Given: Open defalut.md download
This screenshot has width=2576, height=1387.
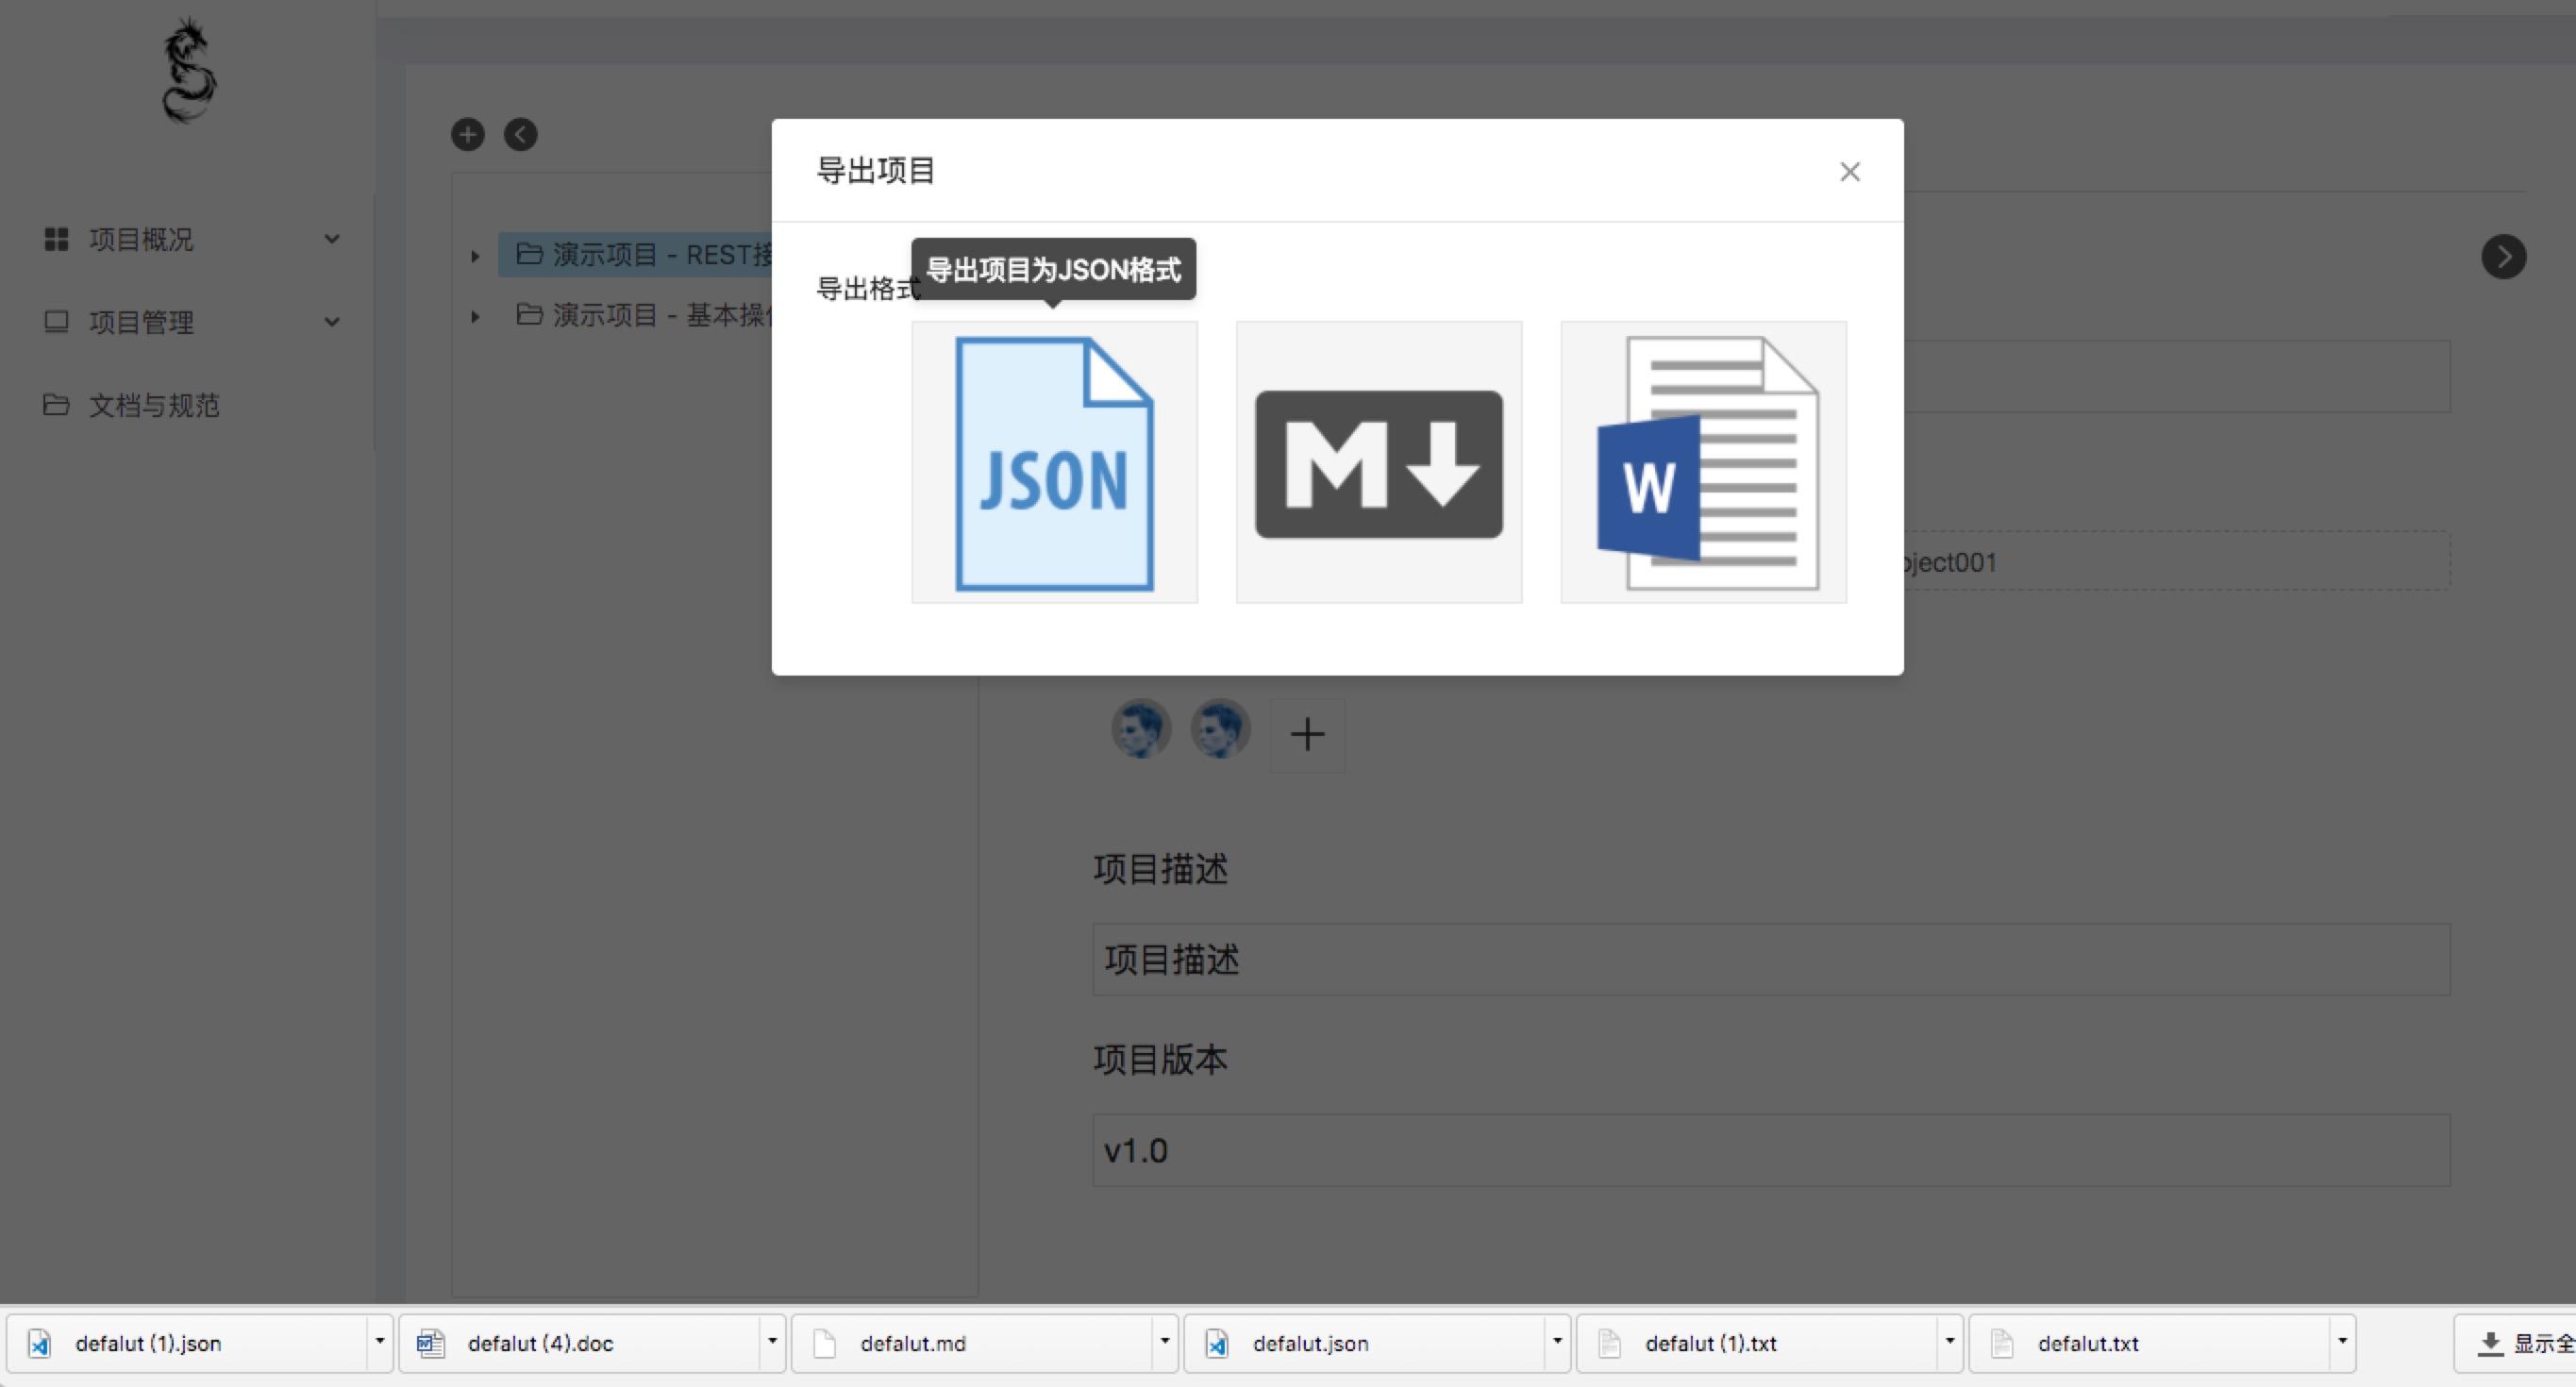Looking at the screenshot, I should click(971, 1343).
